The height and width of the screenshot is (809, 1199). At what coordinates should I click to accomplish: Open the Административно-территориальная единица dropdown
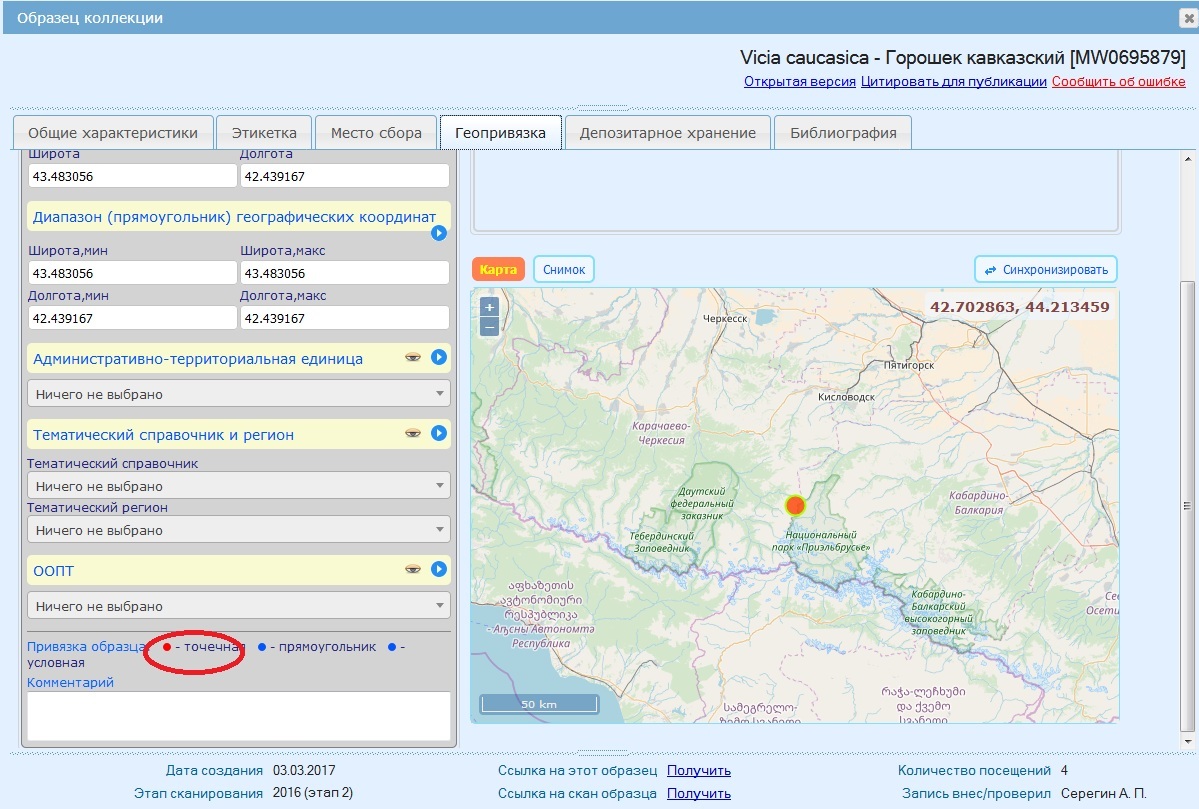(238, 394)
